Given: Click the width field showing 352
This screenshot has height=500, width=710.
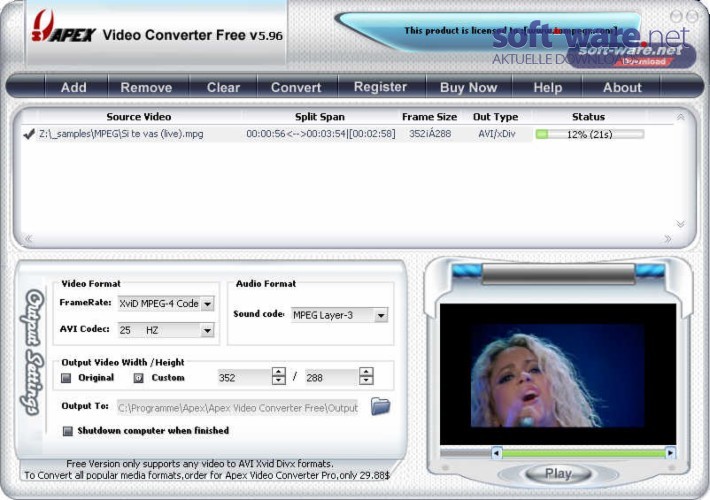Looking at the screenshot, I should 245,377.
